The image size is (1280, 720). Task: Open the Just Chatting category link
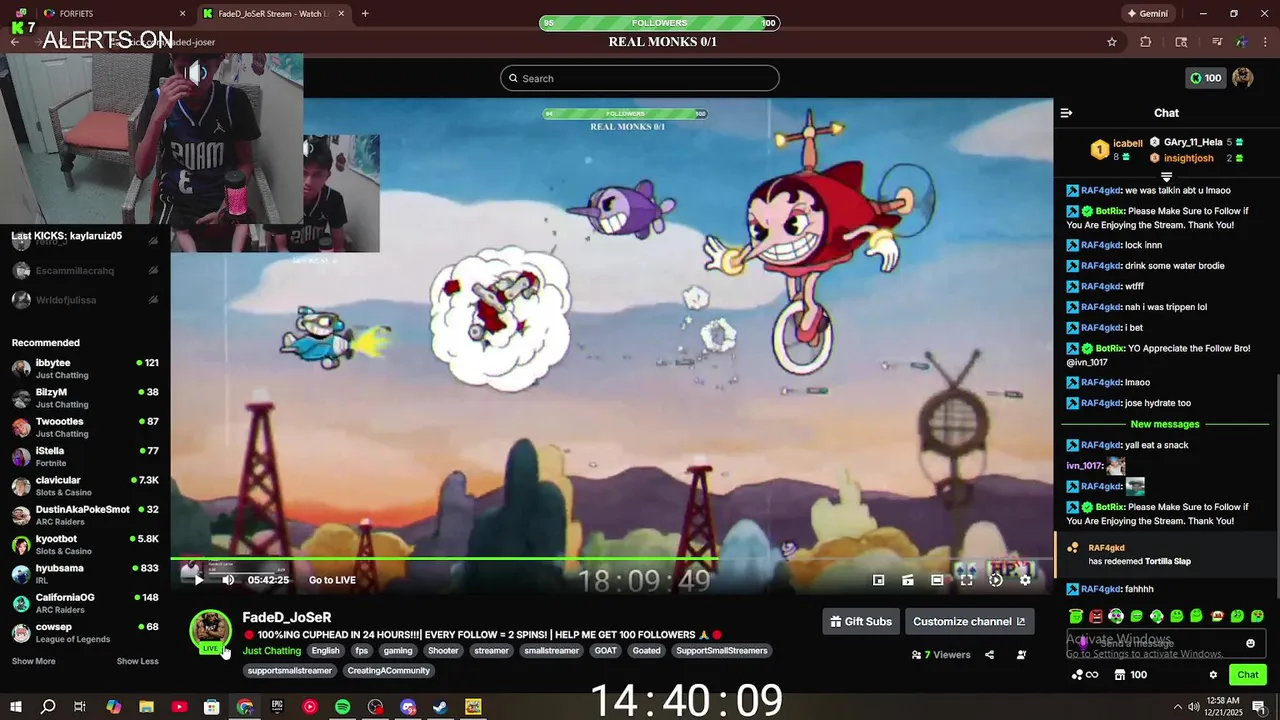pos(271,651)
